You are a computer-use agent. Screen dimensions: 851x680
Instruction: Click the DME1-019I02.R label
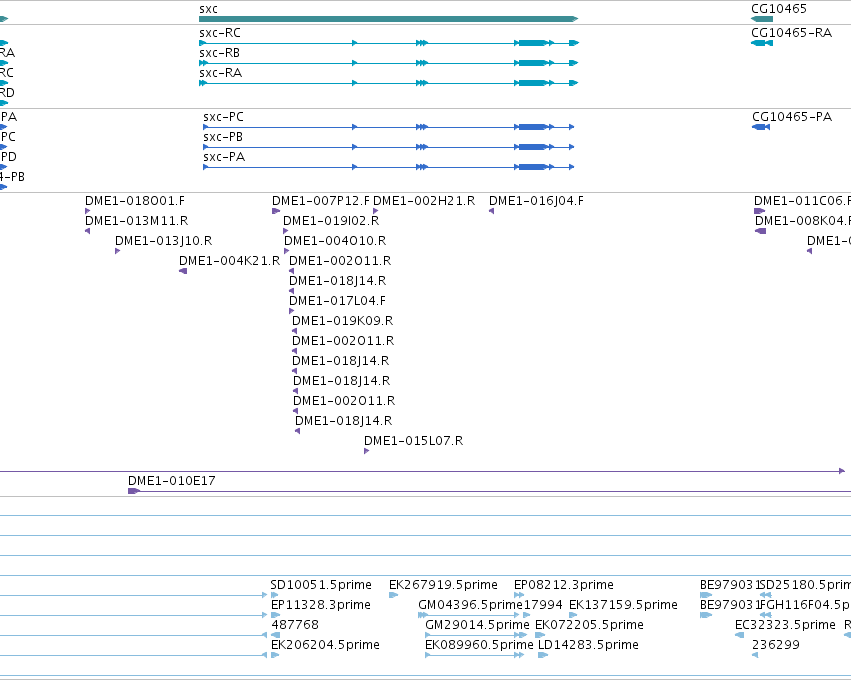coord(331,221)
